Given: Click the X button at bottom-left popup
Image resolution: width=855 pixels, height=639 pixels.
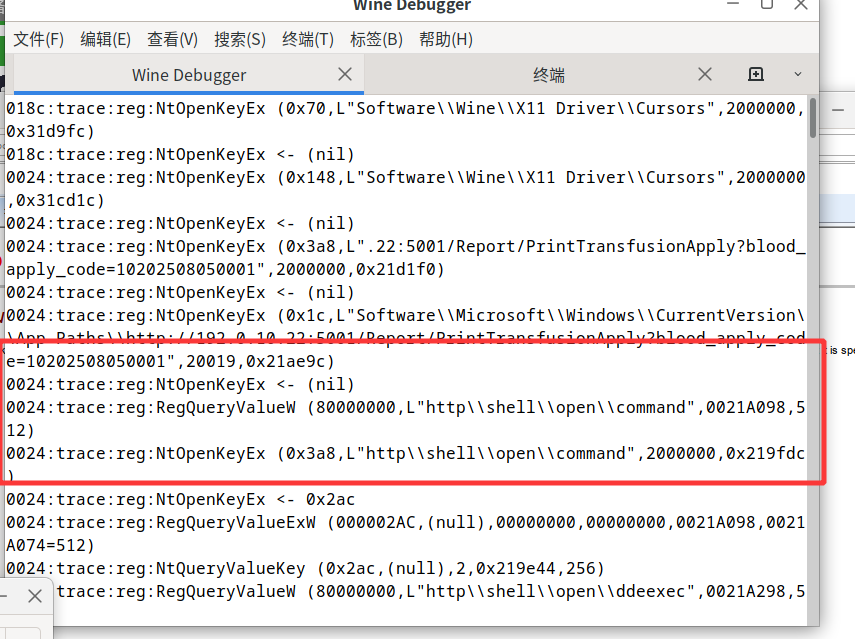Looking at the screenshot, I should [35, 596].
